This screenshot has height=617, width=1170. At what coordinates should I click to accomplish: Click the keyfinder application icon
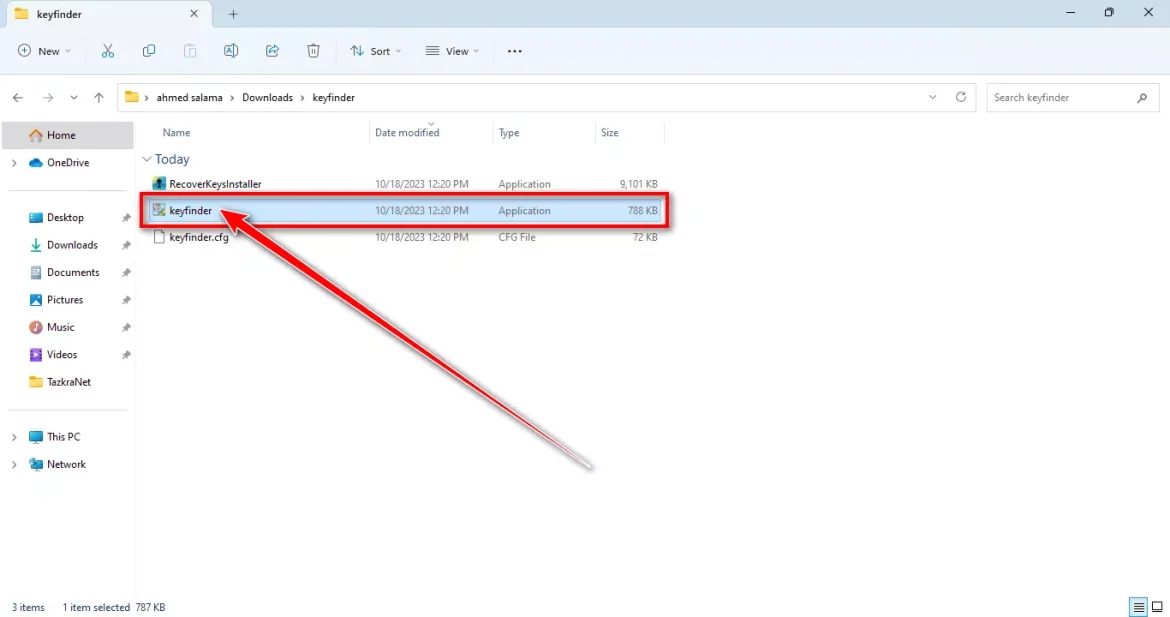(x=159, y=210)
